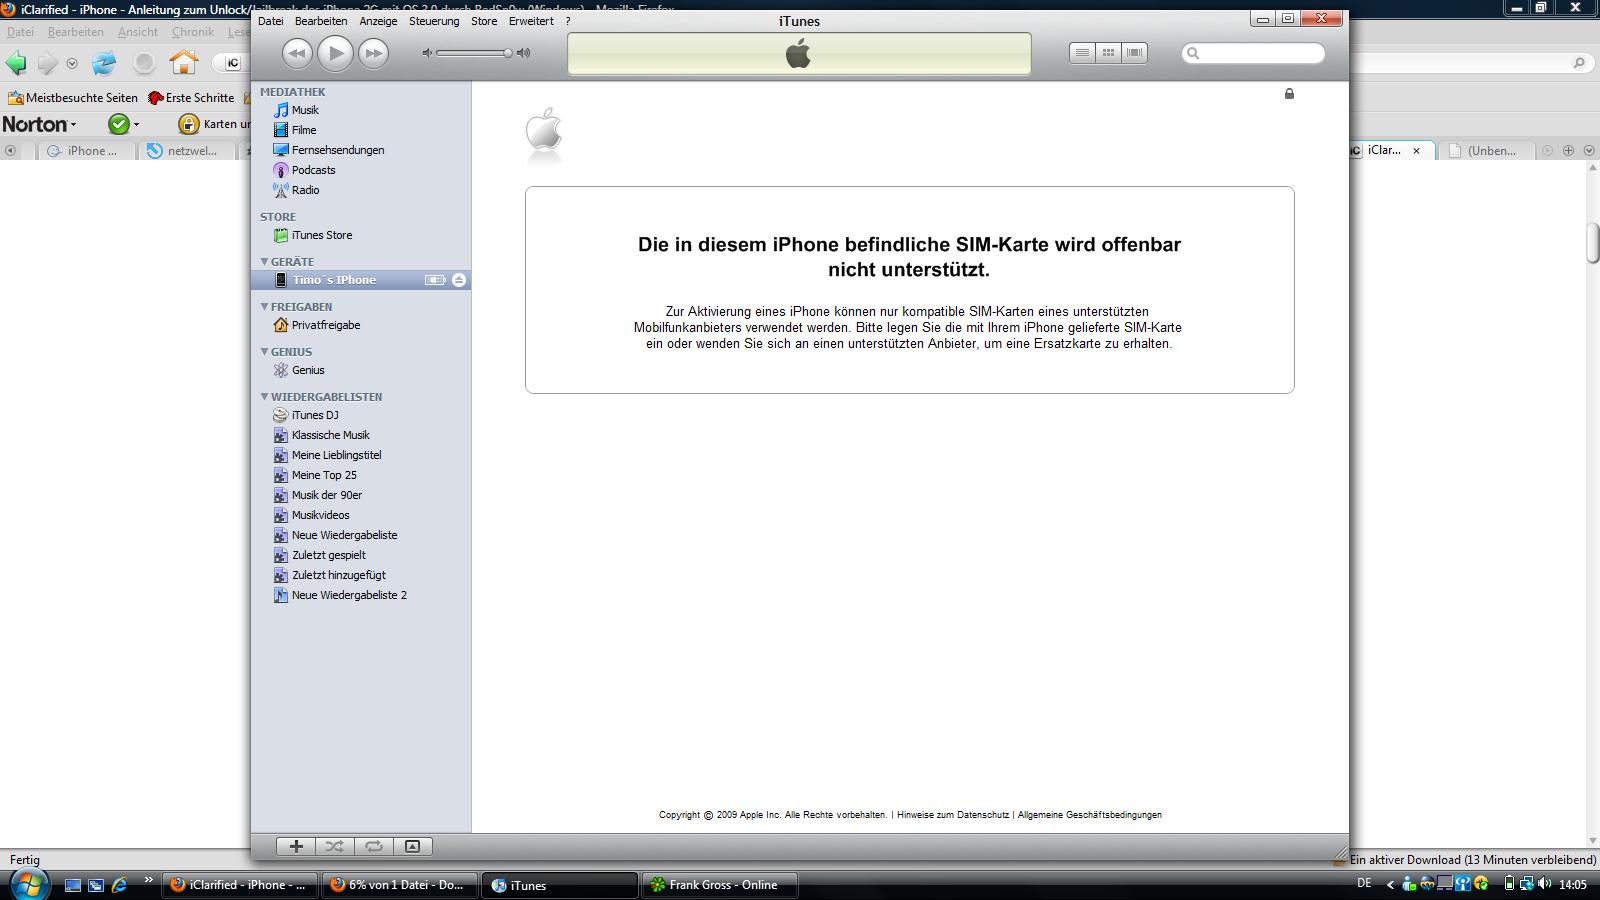Toggle shuffle in iTunes bottom bar
The height and width of the screenshot is (900, 1600).
click(335, 846)
